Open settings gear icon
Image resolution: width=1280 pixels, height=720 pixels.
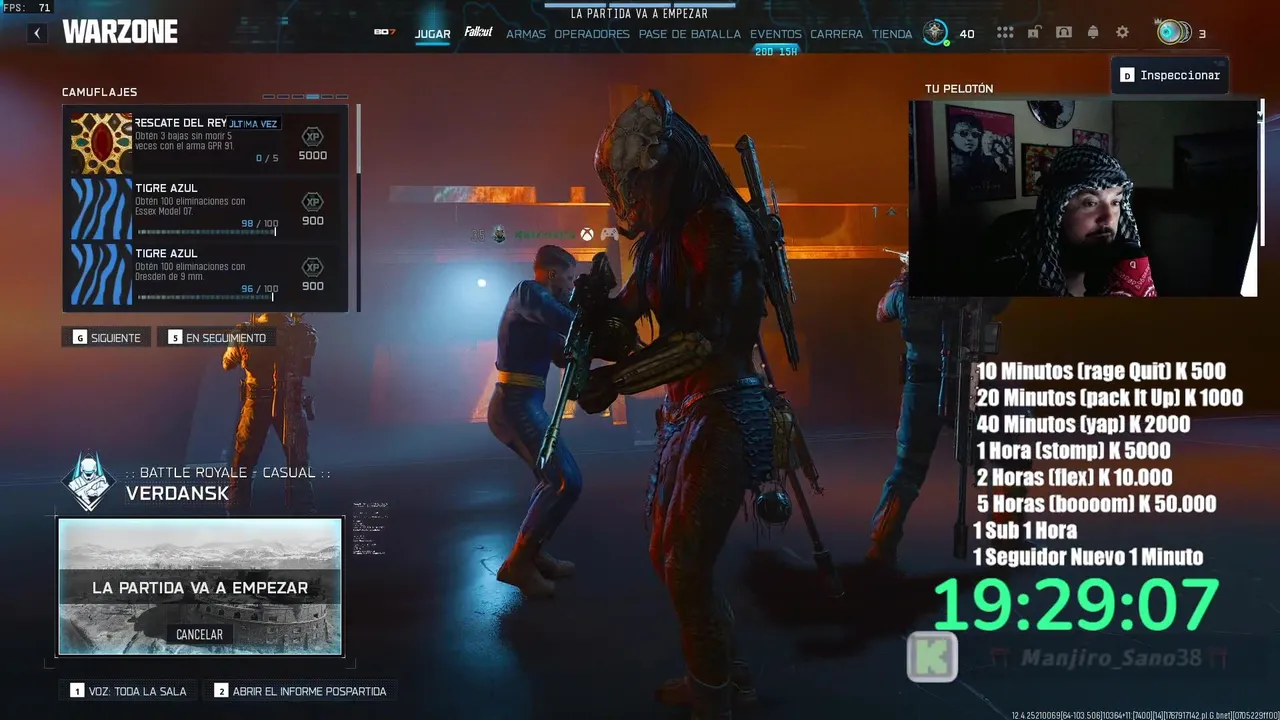tap(1122, 33)
